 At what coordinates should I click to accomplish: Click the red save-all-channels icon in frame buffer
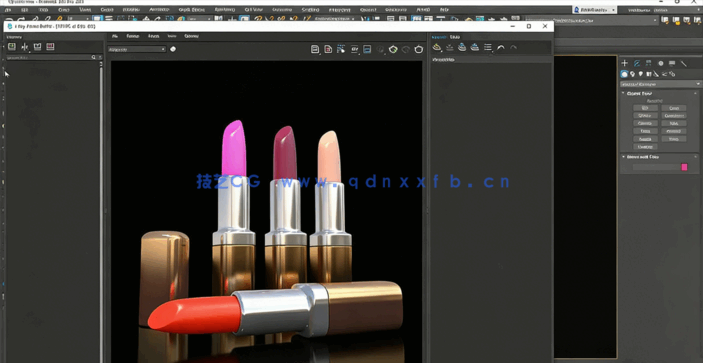pyautogui.click(x=328, y=49)
